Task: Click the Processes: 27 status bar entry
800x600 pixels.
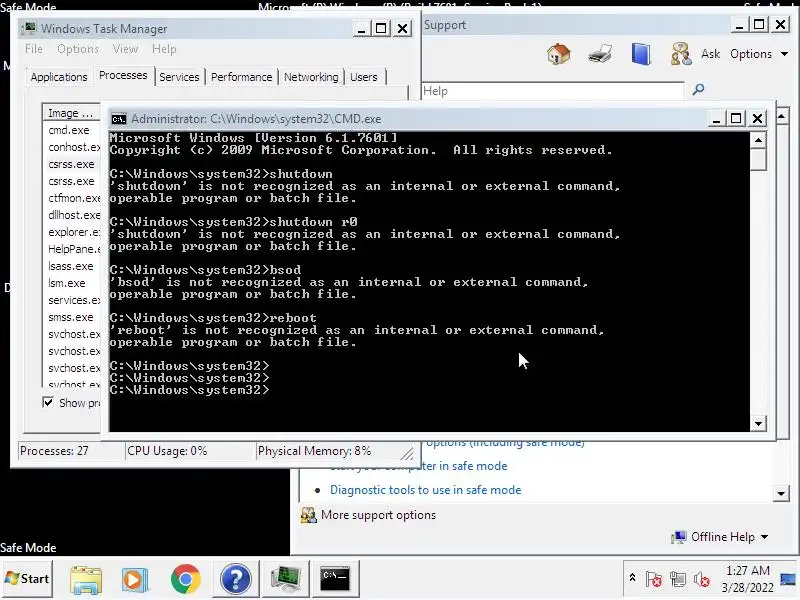Action: click(x=70, y=451)
